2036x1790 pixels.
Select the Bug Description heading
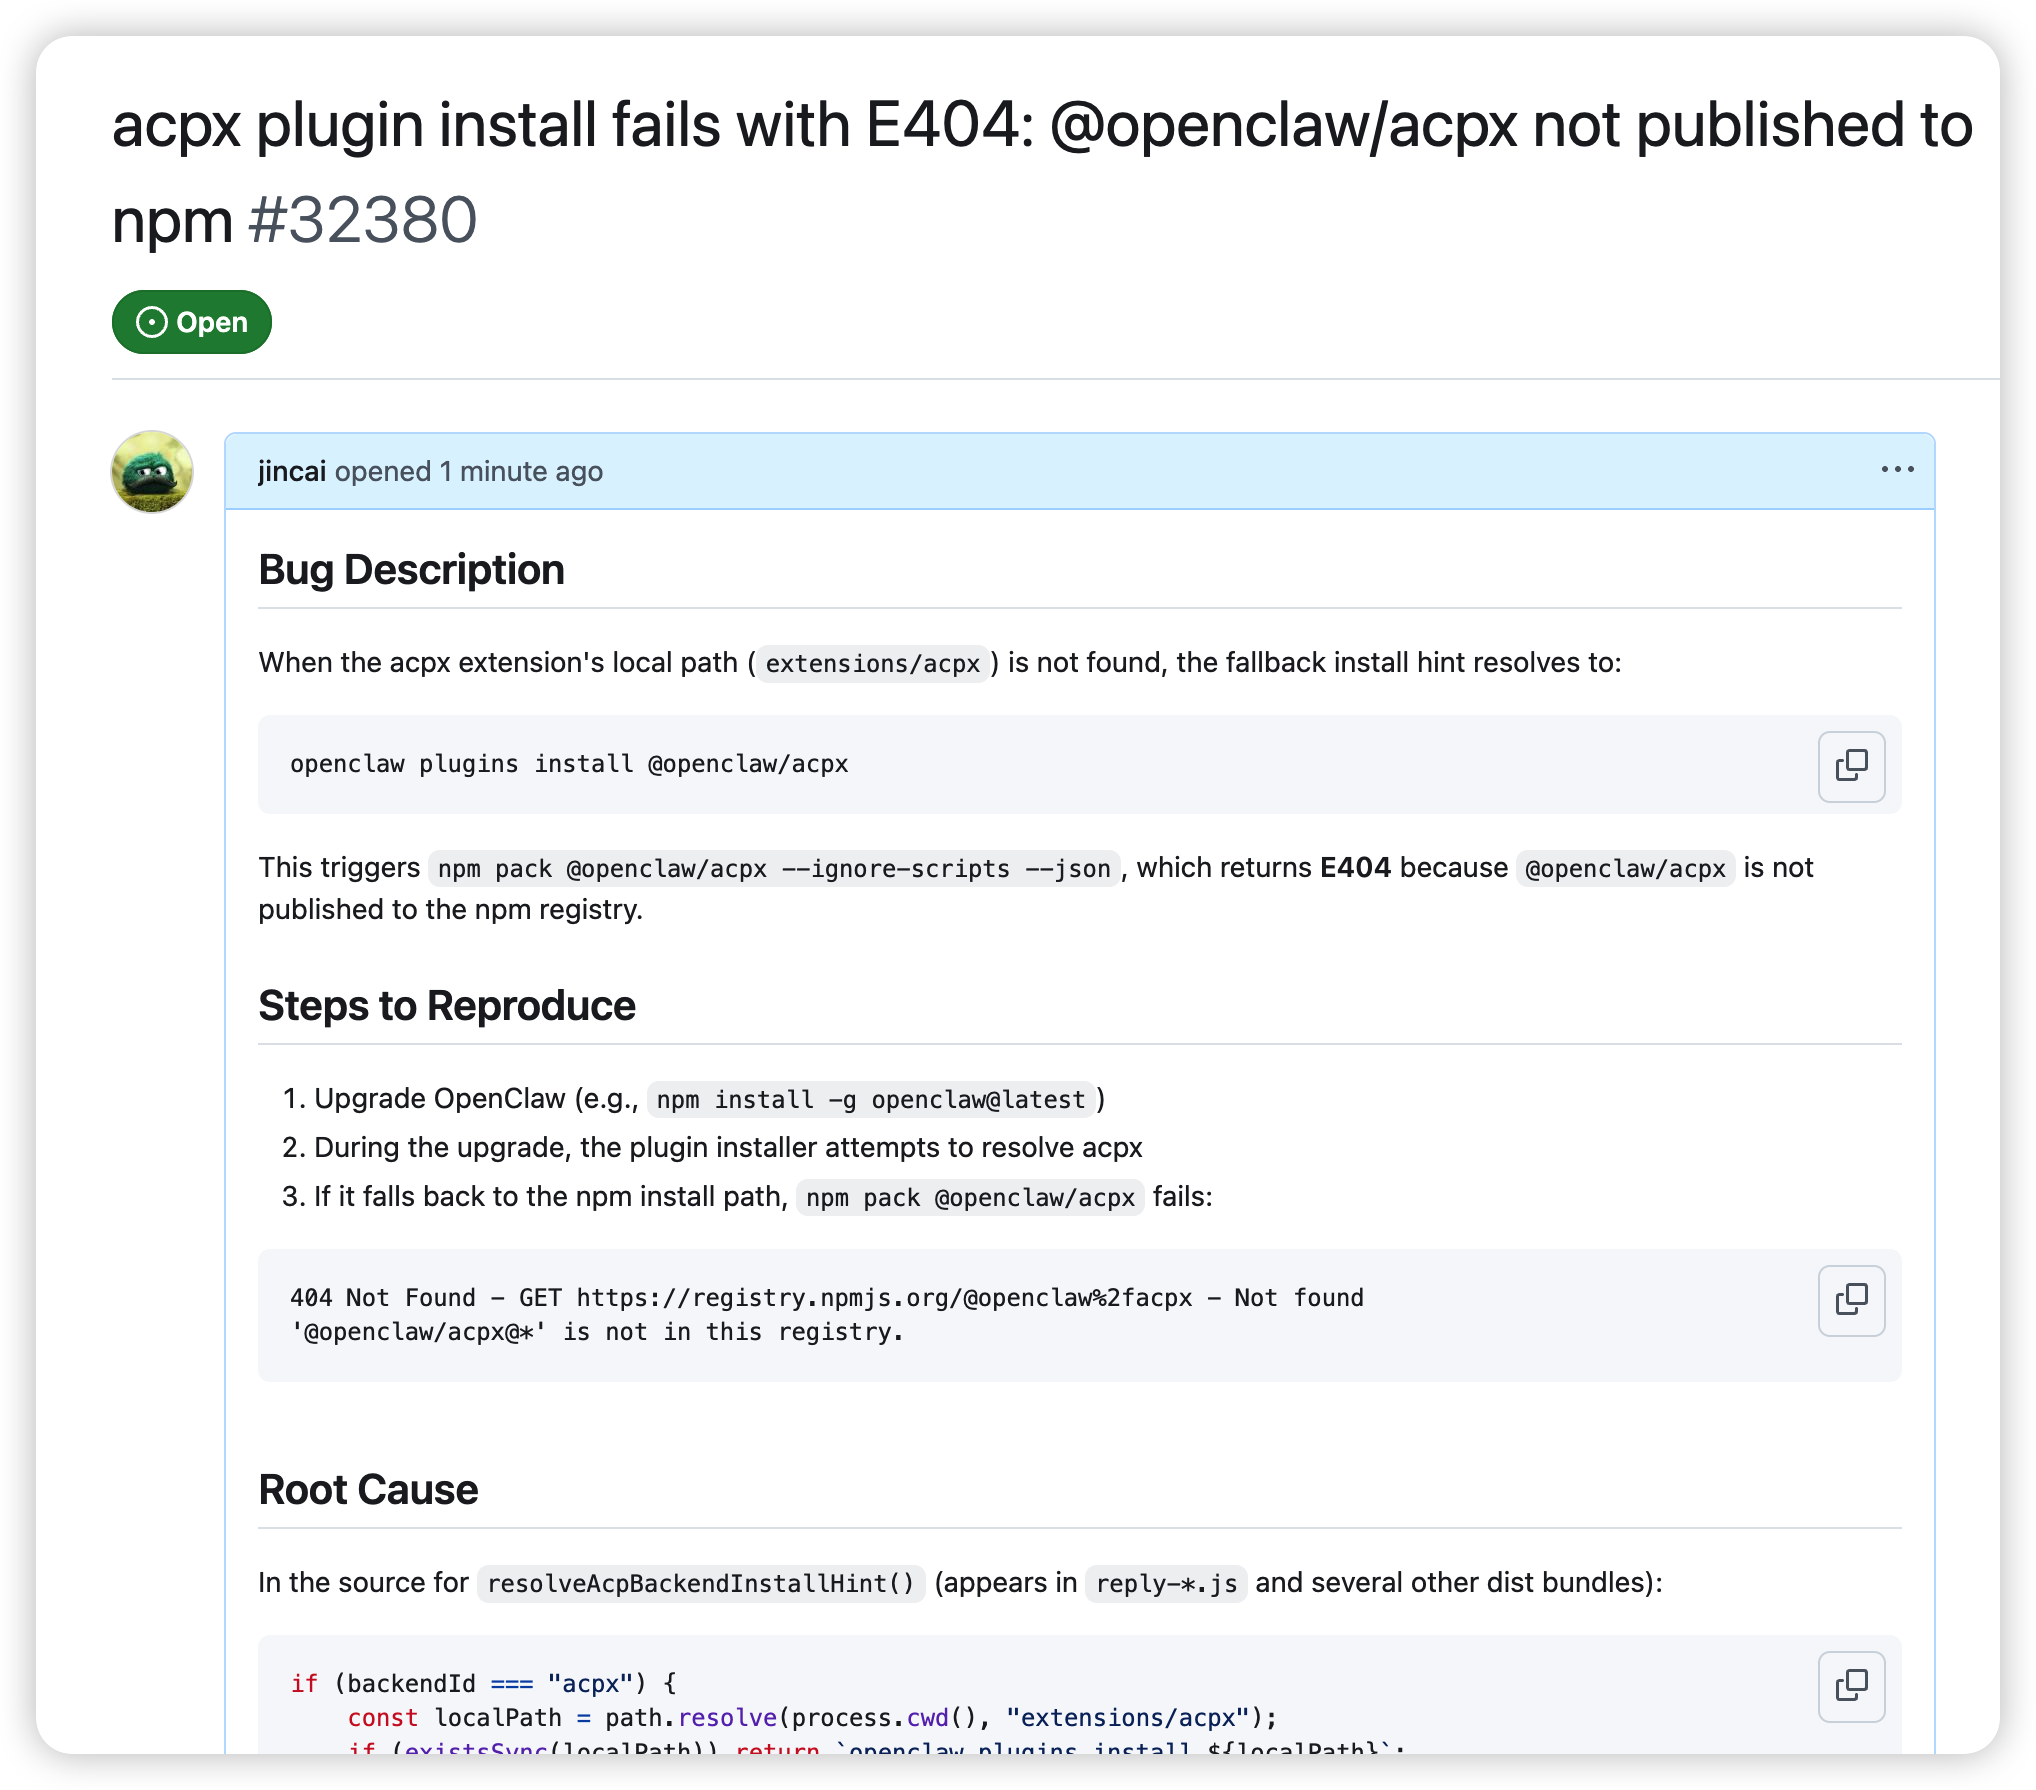[412, 569]
